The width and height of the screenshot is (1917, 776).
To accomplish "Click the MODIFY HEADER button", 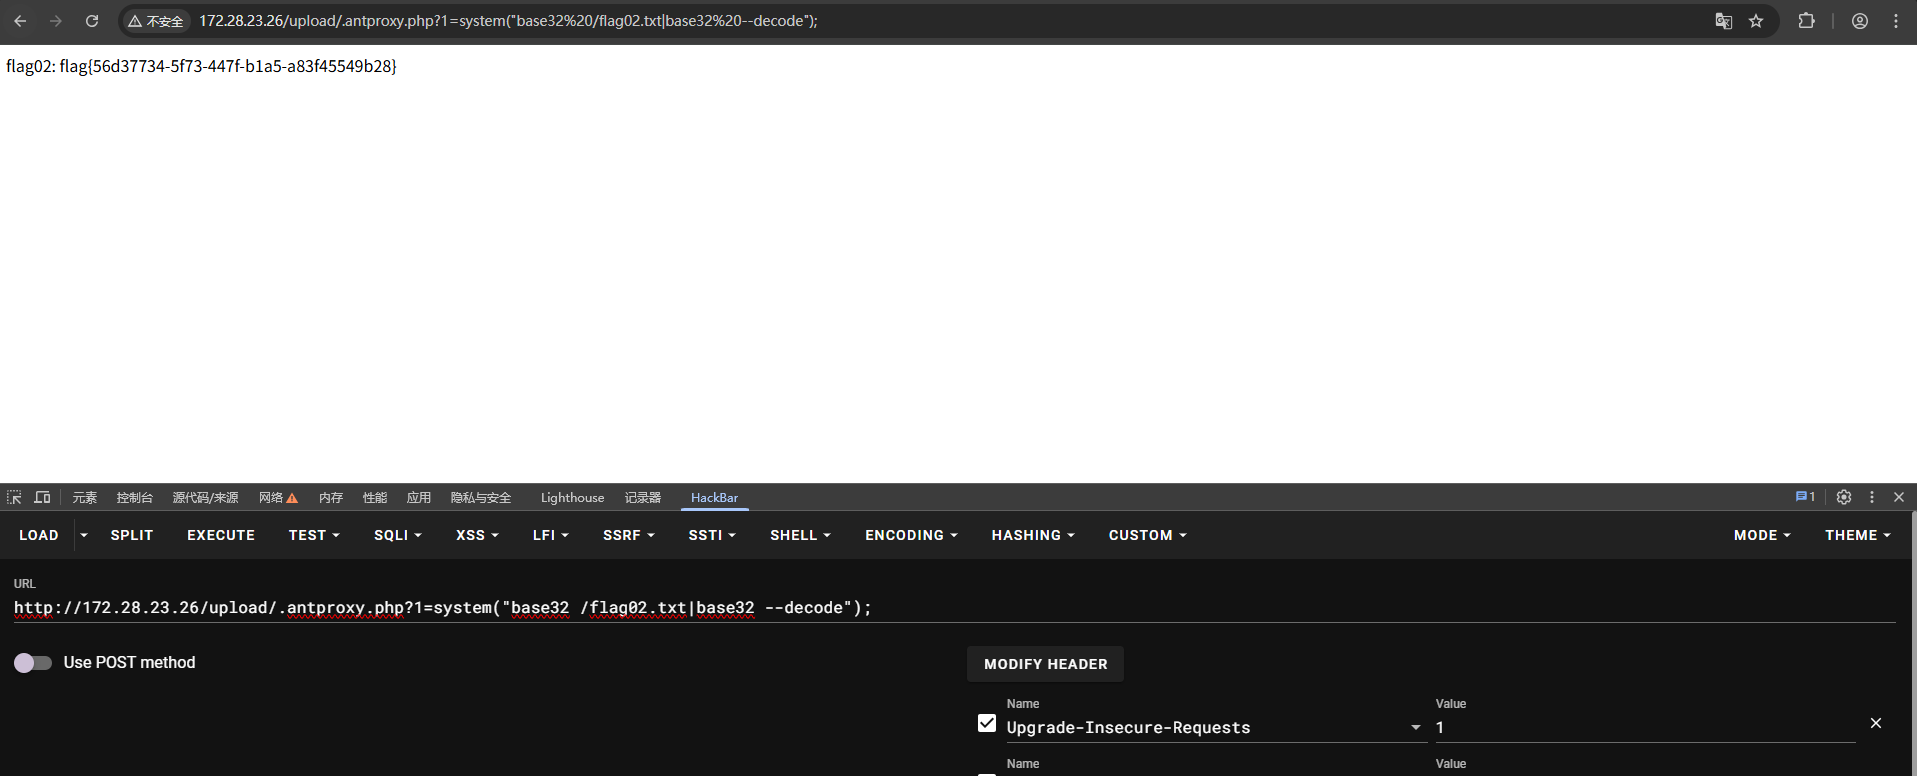I will coord(1045,664).
